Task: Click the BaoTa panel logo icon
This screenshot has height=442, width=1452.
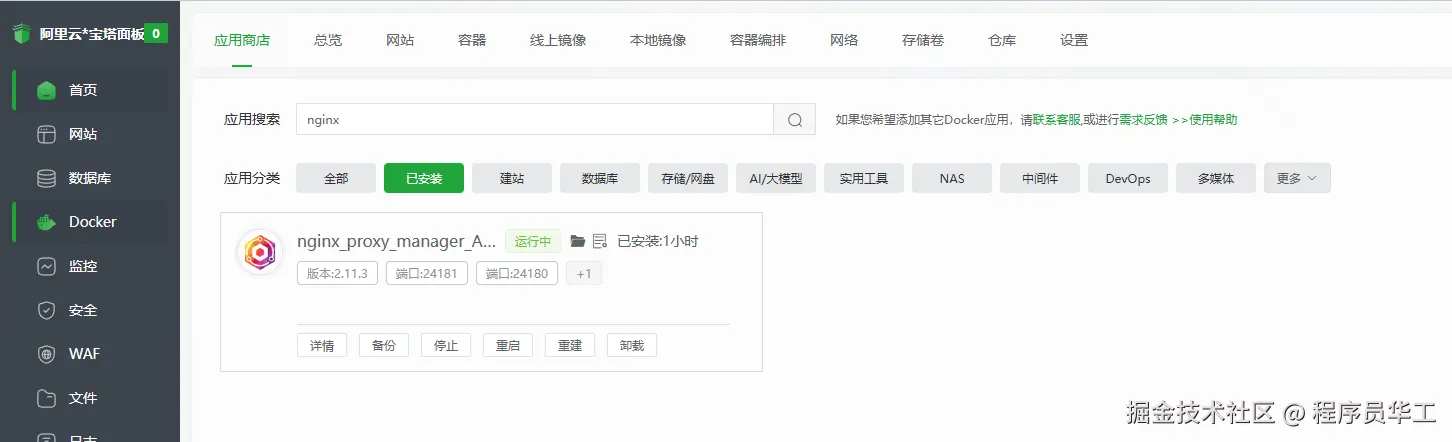Action: (22, 34)
